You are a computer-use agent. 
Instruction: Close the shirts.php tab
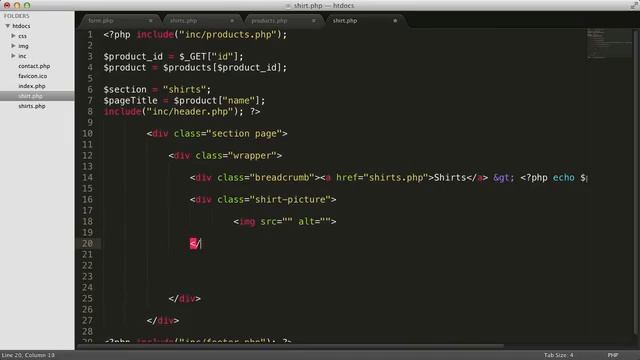[232, 20]
